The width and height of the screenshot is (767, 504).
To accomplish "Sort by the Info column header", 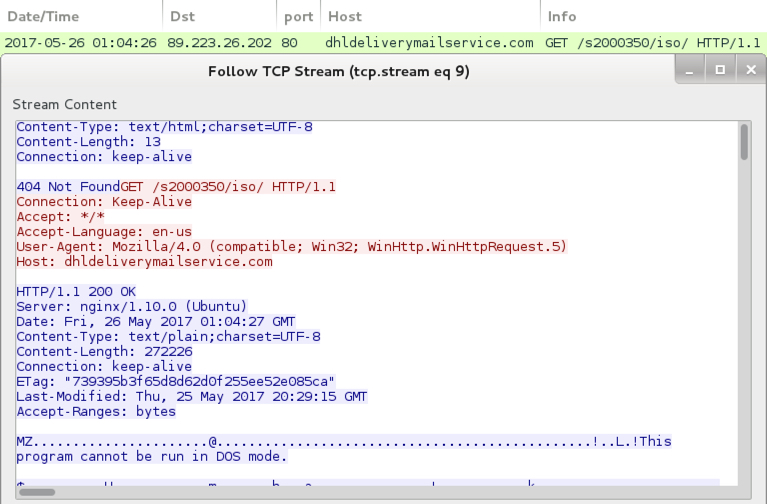I will [654, 16].
